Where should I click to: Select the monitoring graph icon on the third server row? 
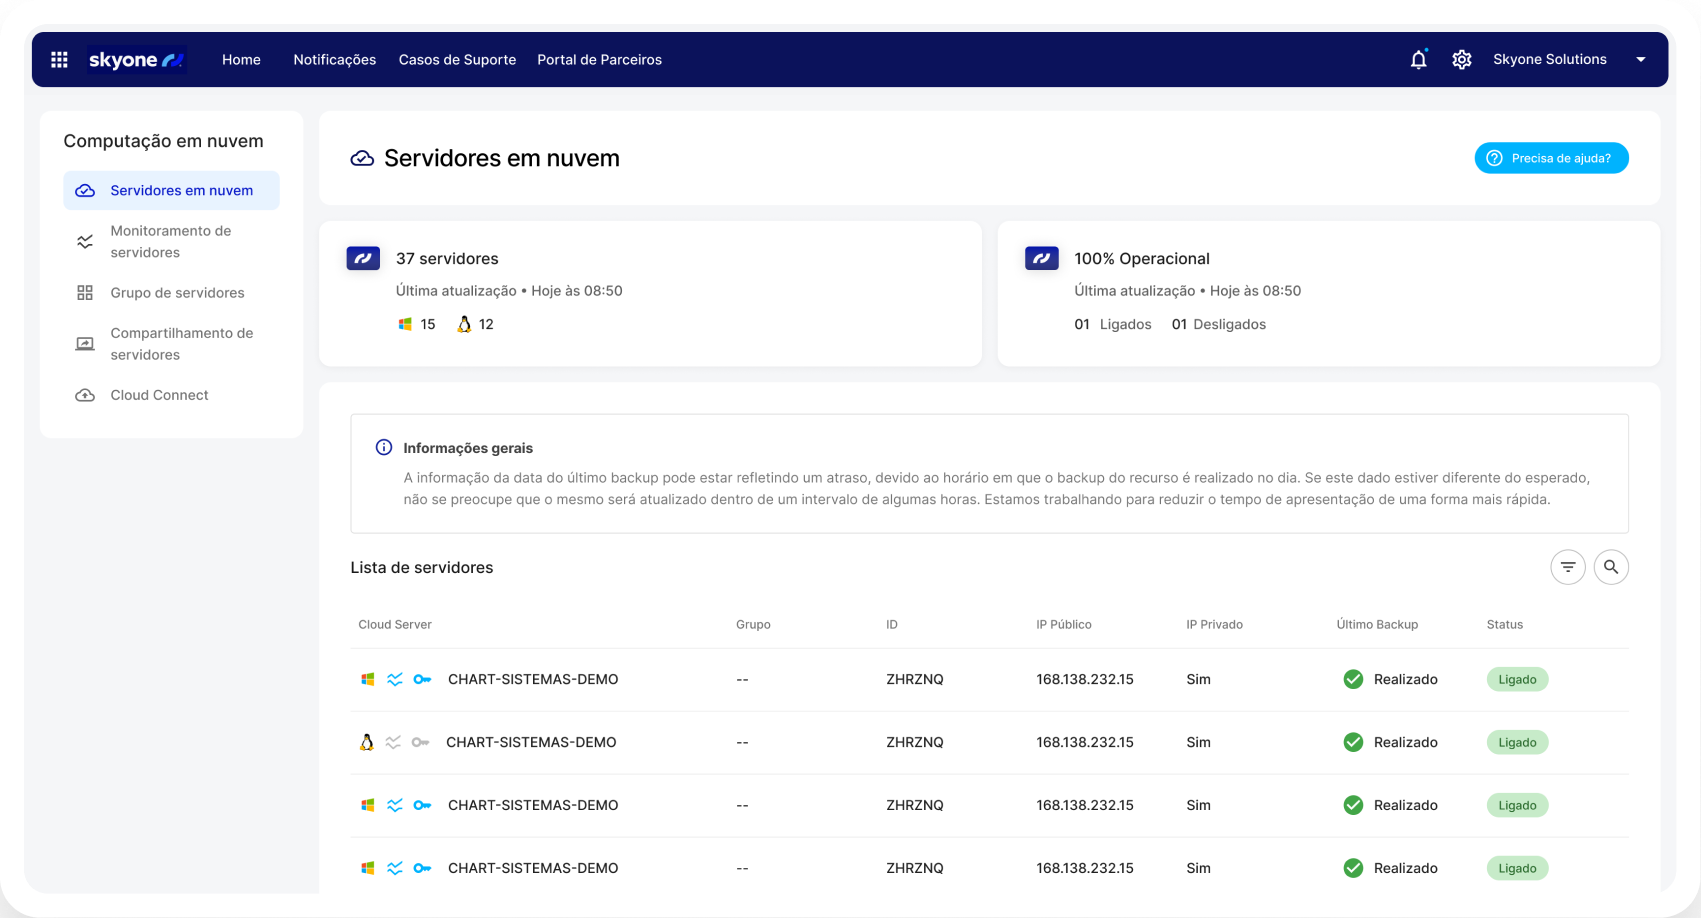[394, 805]
